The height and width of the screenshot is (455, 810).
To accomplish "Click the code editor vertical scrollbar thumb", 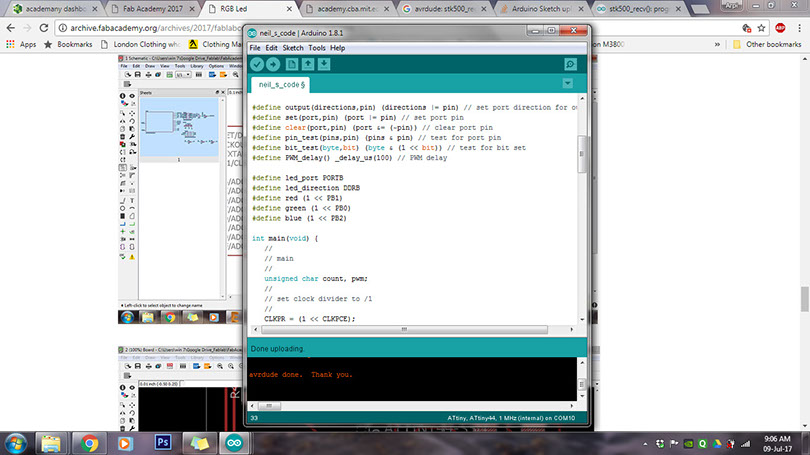I will pos(582,154).
